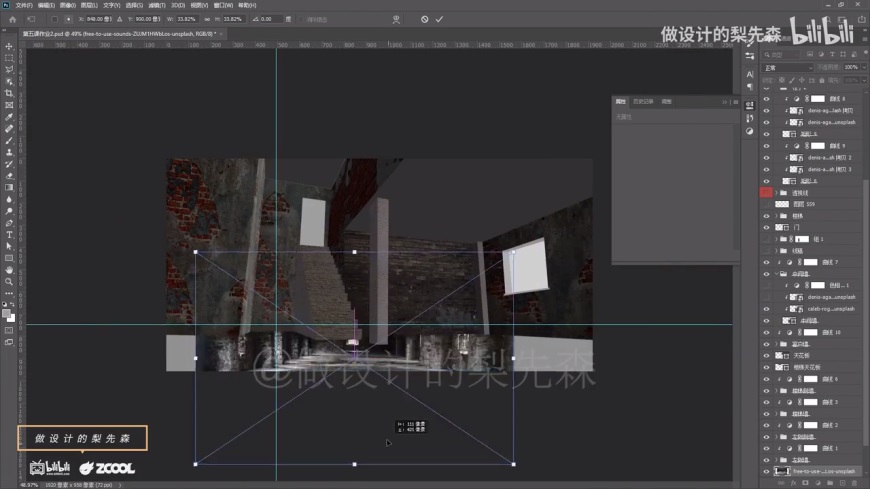Open the properties panel options menu
Screen dimensions: 870x489
point(736,102)
